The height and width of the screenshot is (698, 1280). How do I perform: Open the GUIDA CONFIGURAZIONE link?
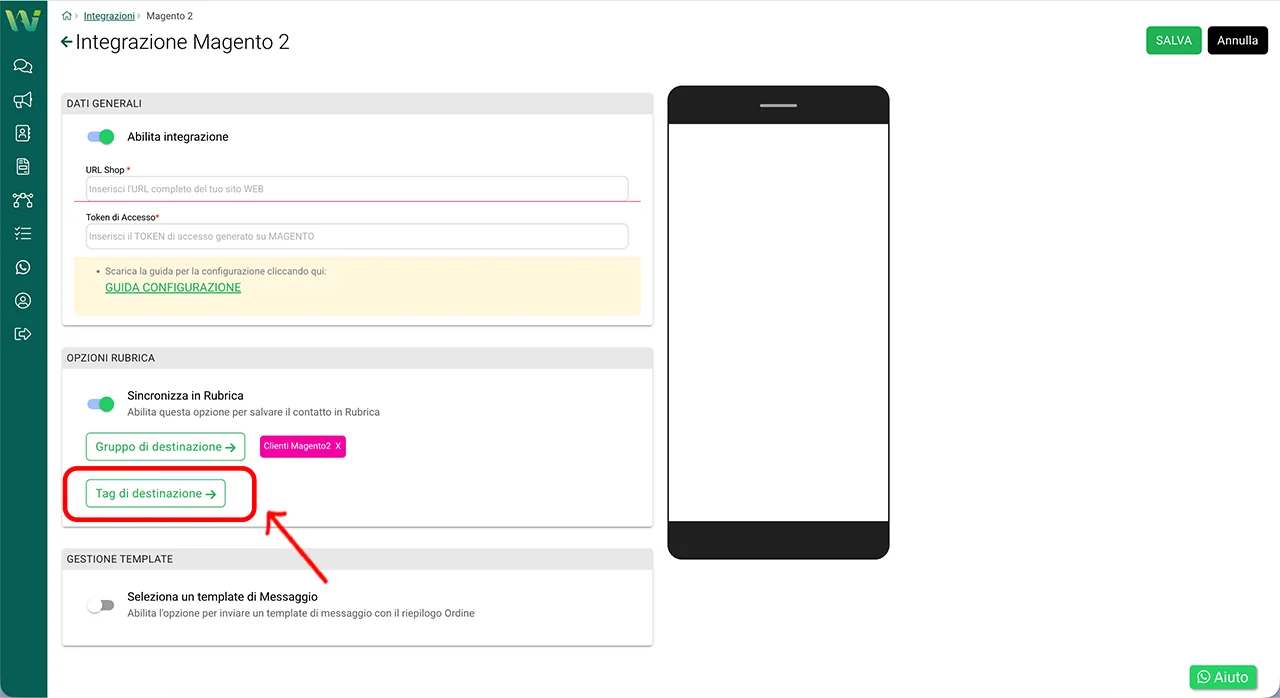click(x=173, y=287)
